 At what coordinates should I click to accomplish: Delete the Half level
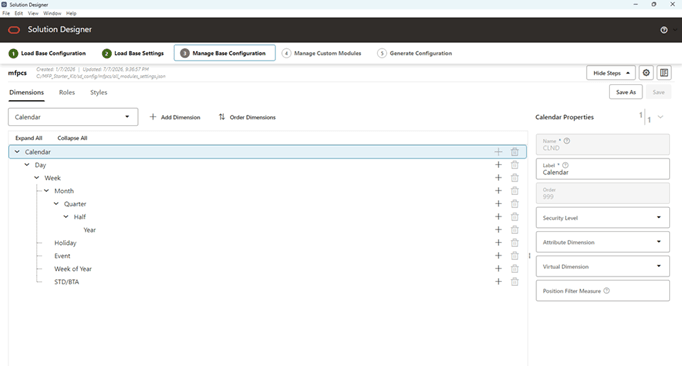(515, 217)
